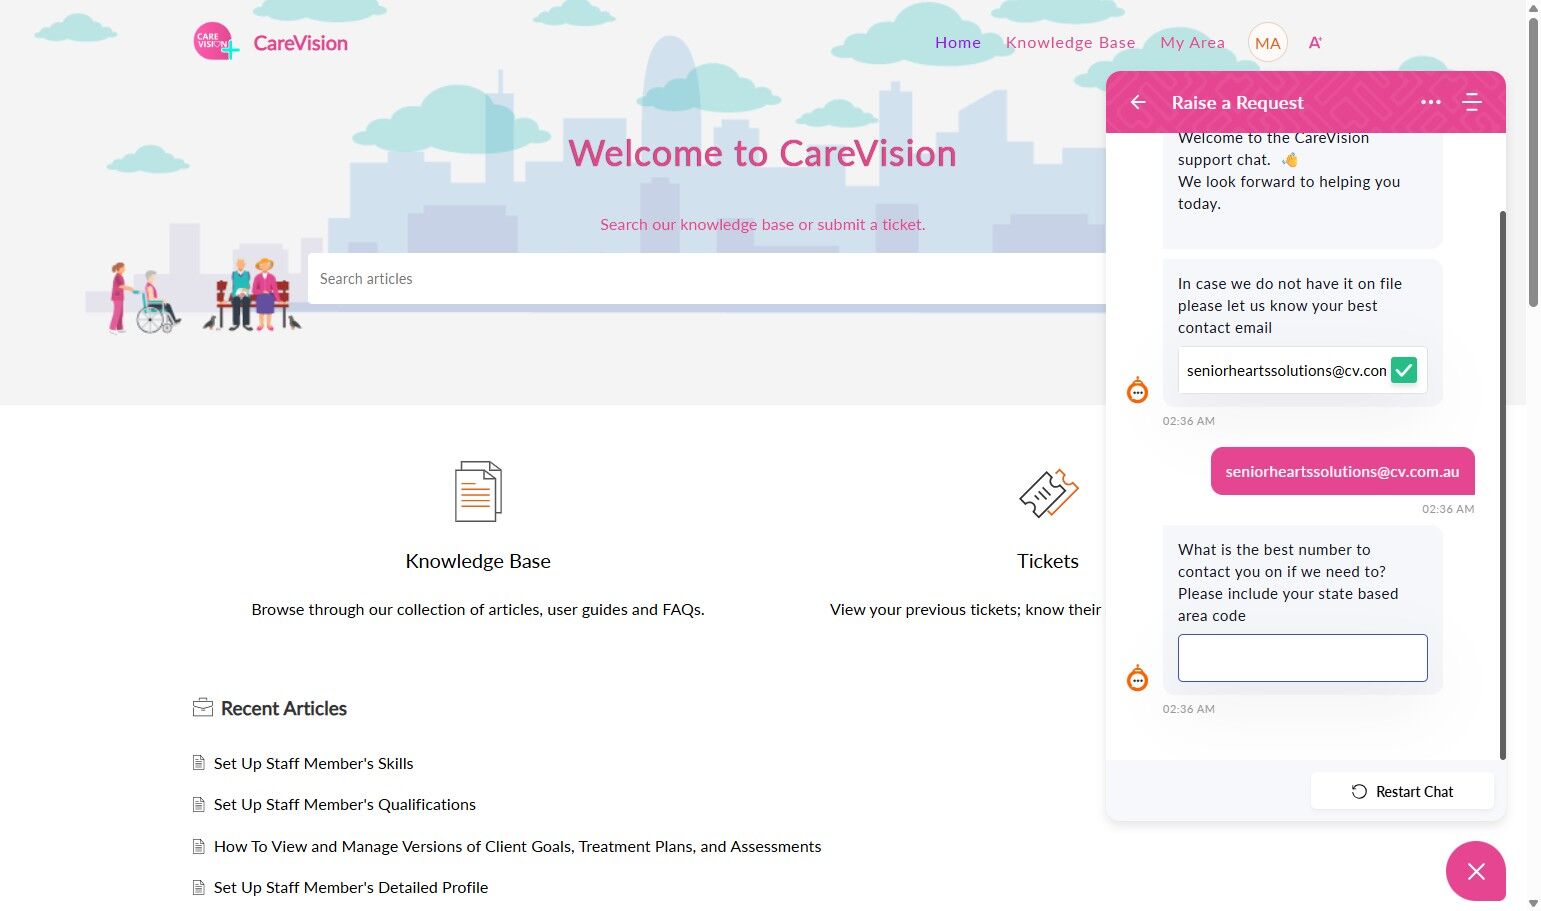Click the Raise a Request chat title
The width and height of the screenshot is (1541, 911).
click(1237, 102)
